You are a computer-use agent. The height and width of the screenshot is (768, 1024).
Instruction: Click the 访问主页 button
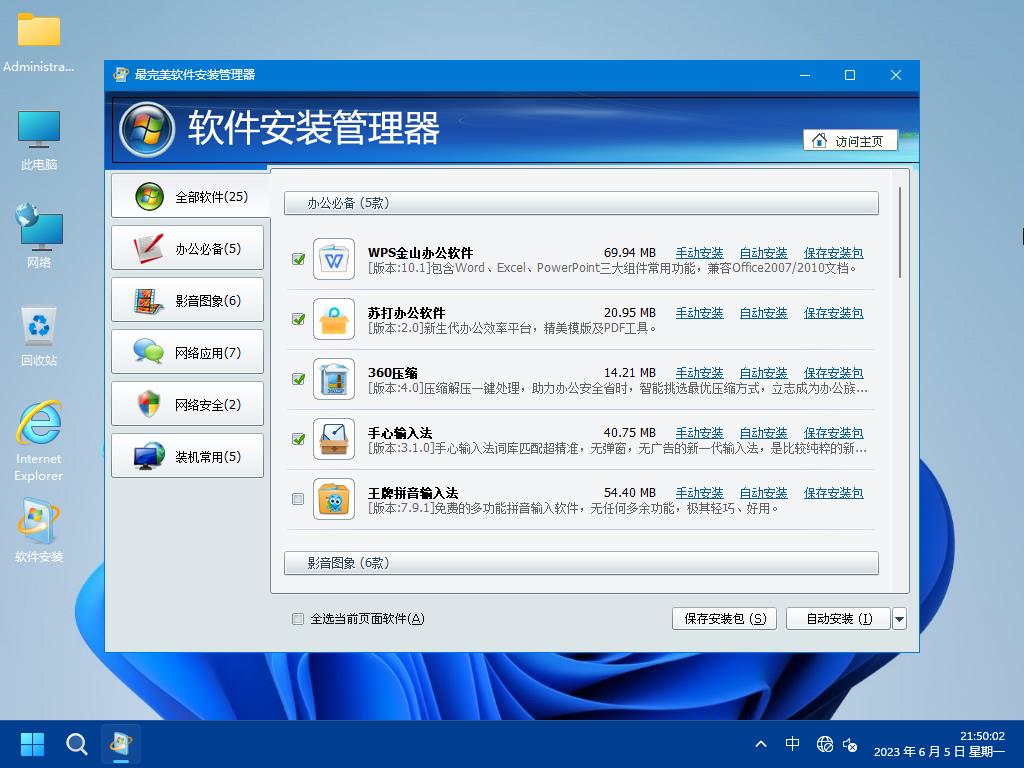[x=850, y=141]
